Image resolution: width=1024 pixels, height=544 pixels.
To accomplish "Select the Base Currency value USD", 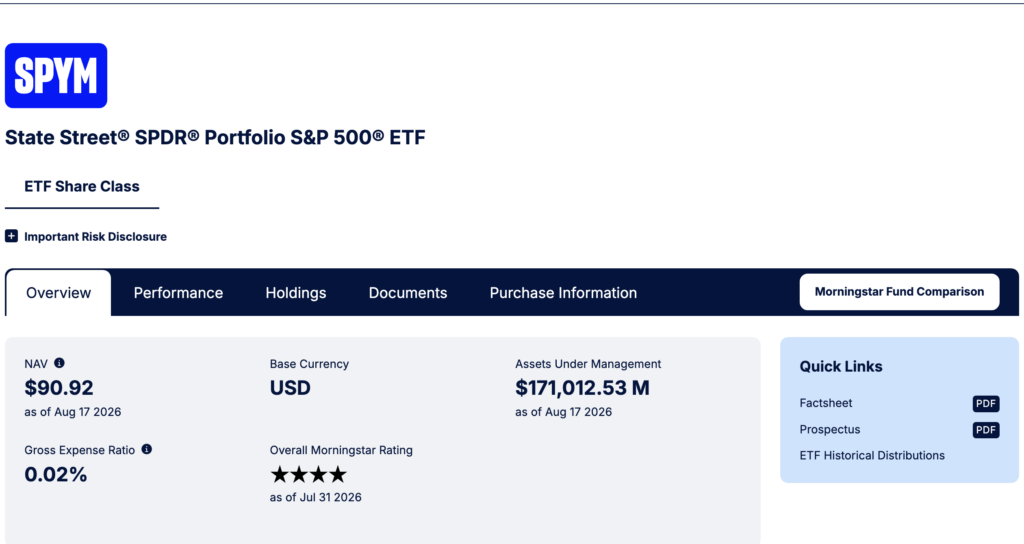I will pos(290,388).
